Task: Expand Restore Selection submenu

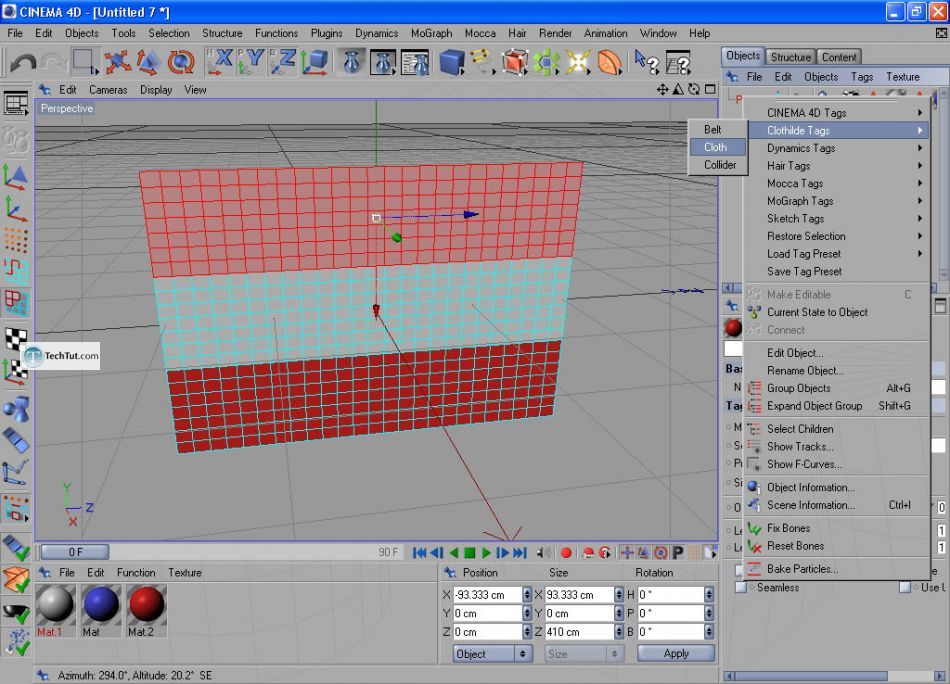Action: 837,236
